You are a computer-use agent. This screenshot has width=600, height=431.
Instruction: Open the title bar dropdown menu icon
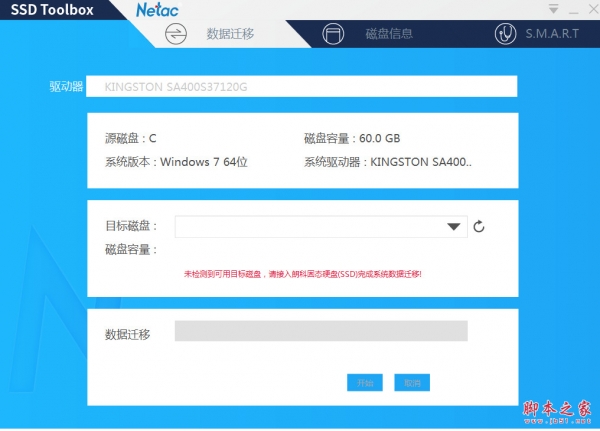(553, 9)
